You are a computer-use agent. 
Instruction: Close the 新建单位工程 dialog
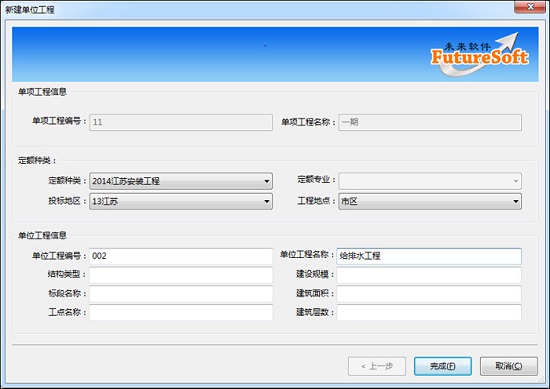click(530, 7)
